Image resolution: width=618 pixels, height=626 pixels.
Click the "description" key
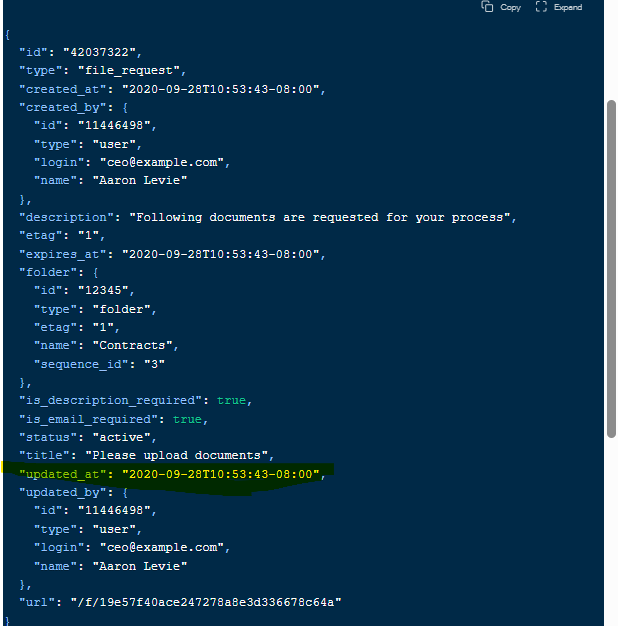[x=66, y=218]
